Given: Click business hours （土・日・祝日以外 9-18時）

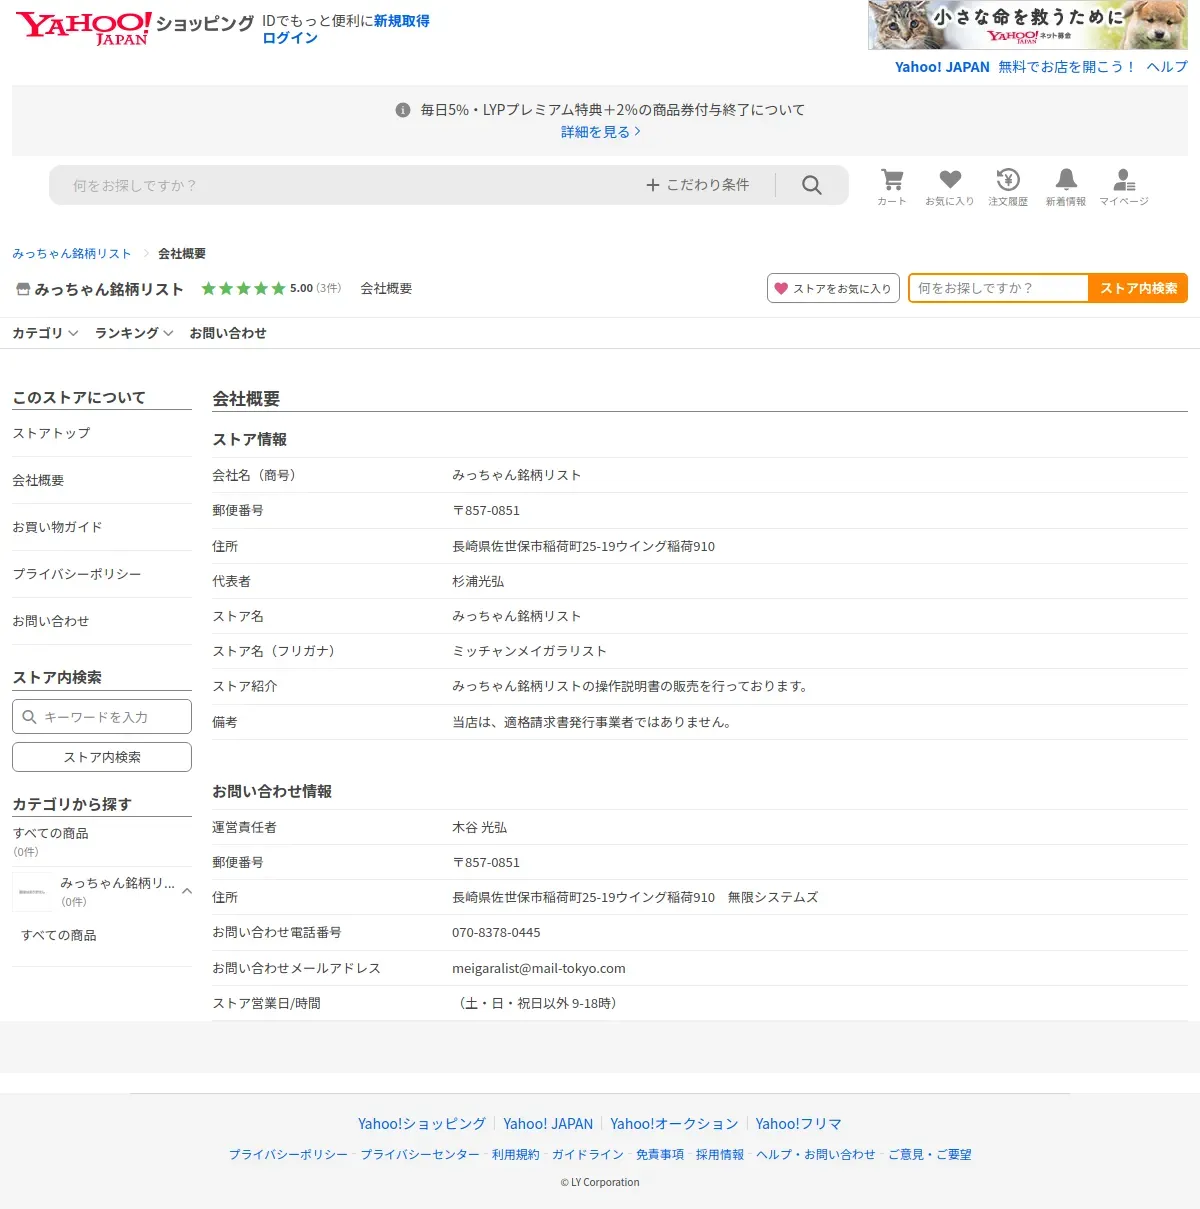Looking at the screenshot, I should 538,1003.
